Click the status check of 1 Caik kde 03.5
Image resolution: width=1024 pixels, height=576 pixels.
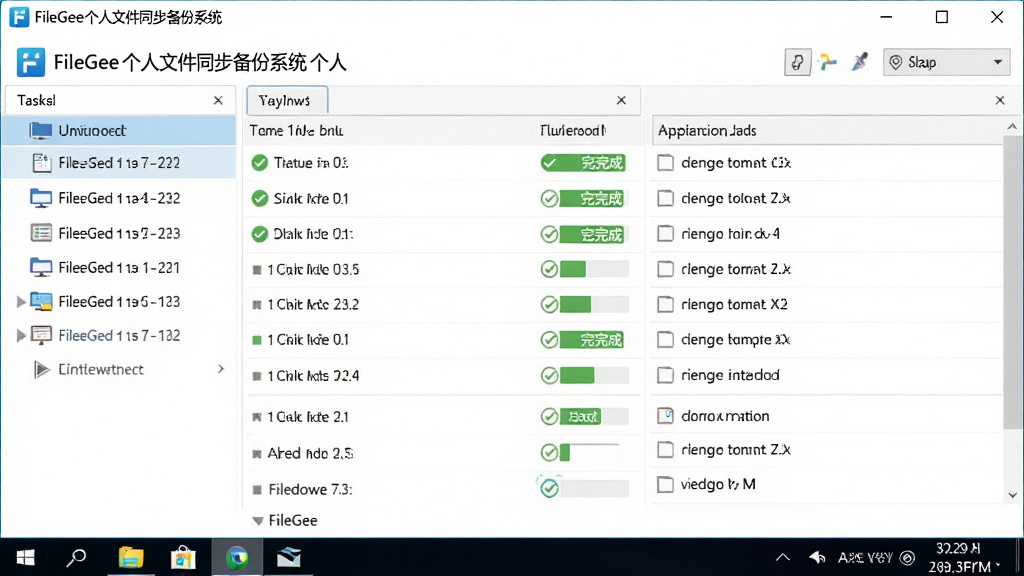[x=549, y=269]
